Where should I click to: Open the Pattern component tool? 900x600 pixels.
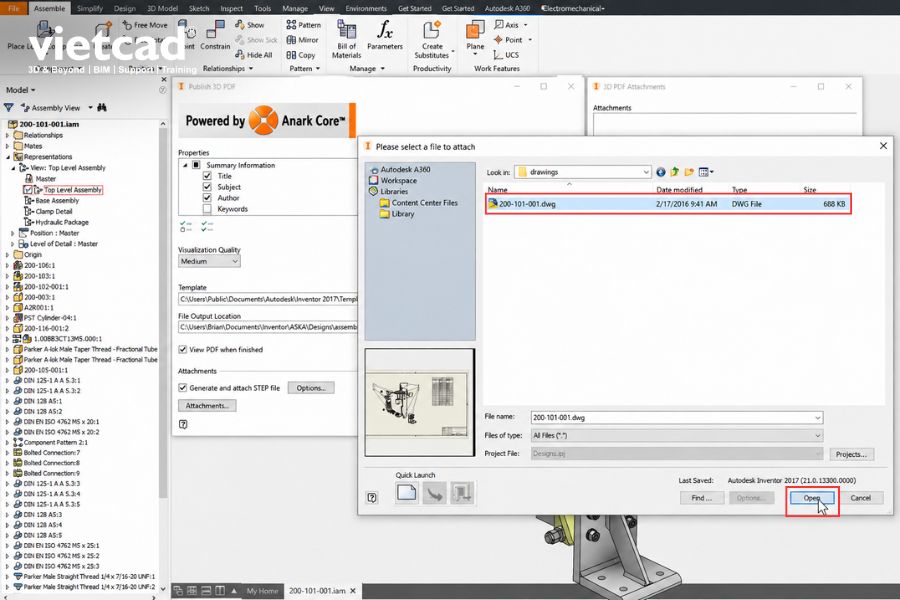(303, 25)
